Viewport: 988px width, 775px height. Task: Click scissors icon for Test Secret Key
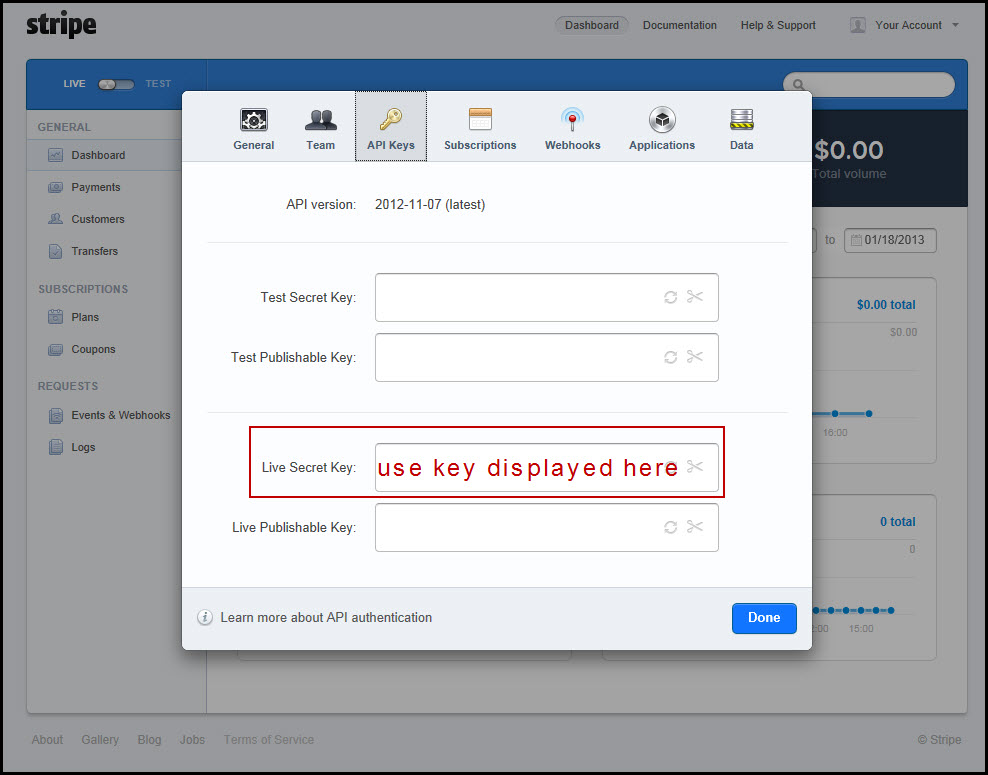tap(694, 297)
